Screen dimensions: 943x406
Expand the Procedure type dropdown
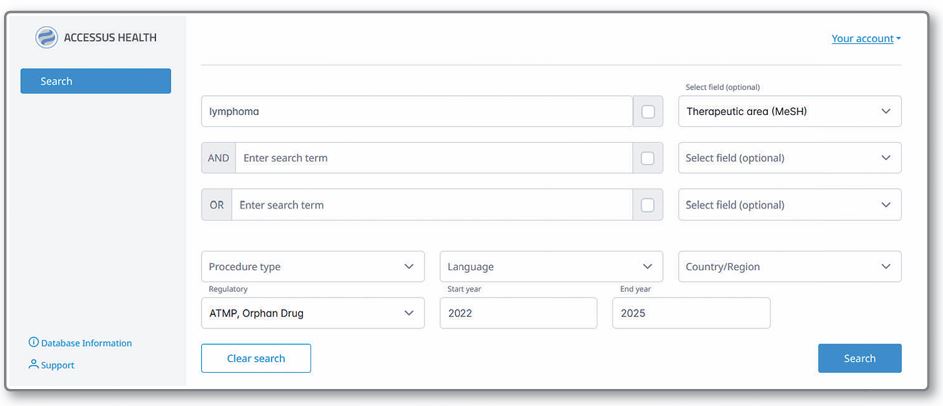[x=310, y=267]
